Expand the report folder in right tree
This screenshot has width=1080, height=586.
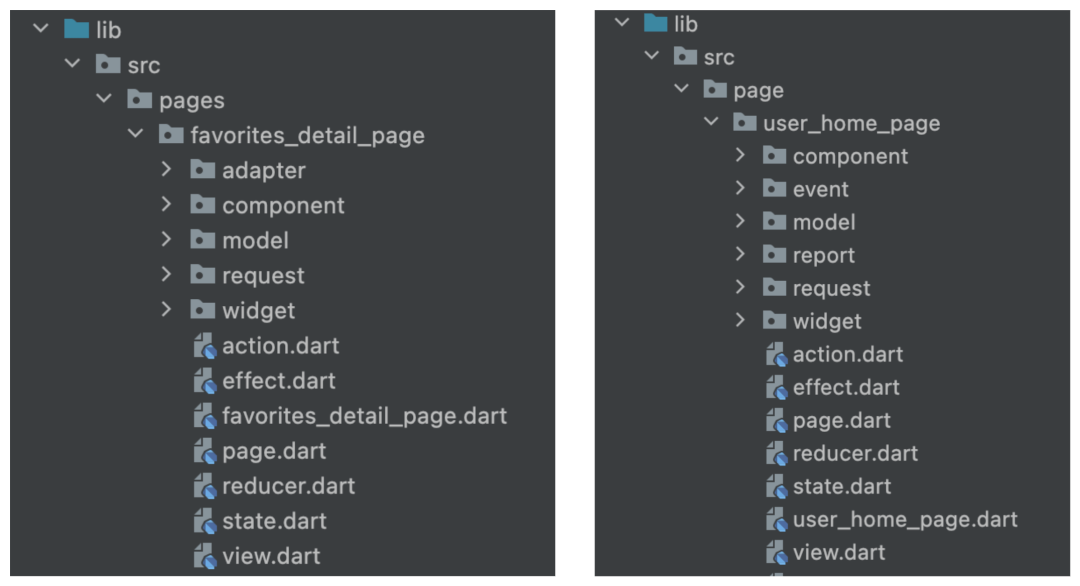click(x=740, y=254)
